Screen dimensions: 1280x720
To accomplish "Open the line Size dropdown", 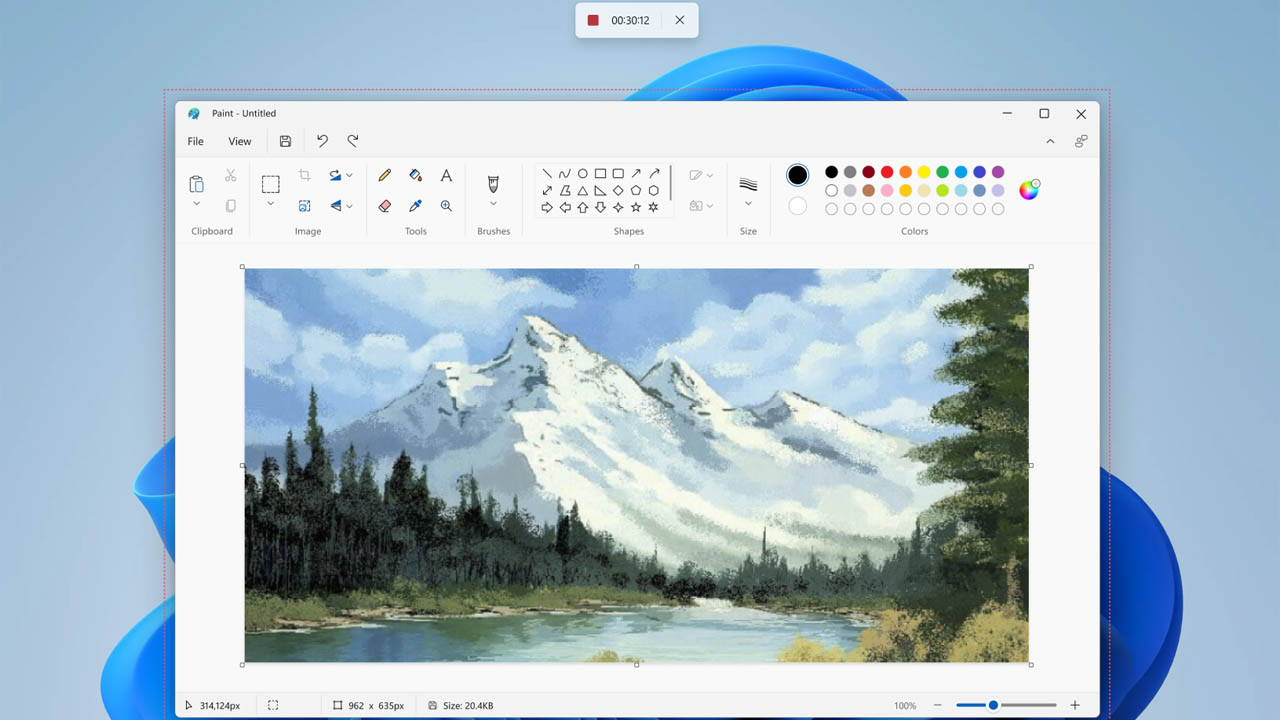I will click(x=748, y=201).
